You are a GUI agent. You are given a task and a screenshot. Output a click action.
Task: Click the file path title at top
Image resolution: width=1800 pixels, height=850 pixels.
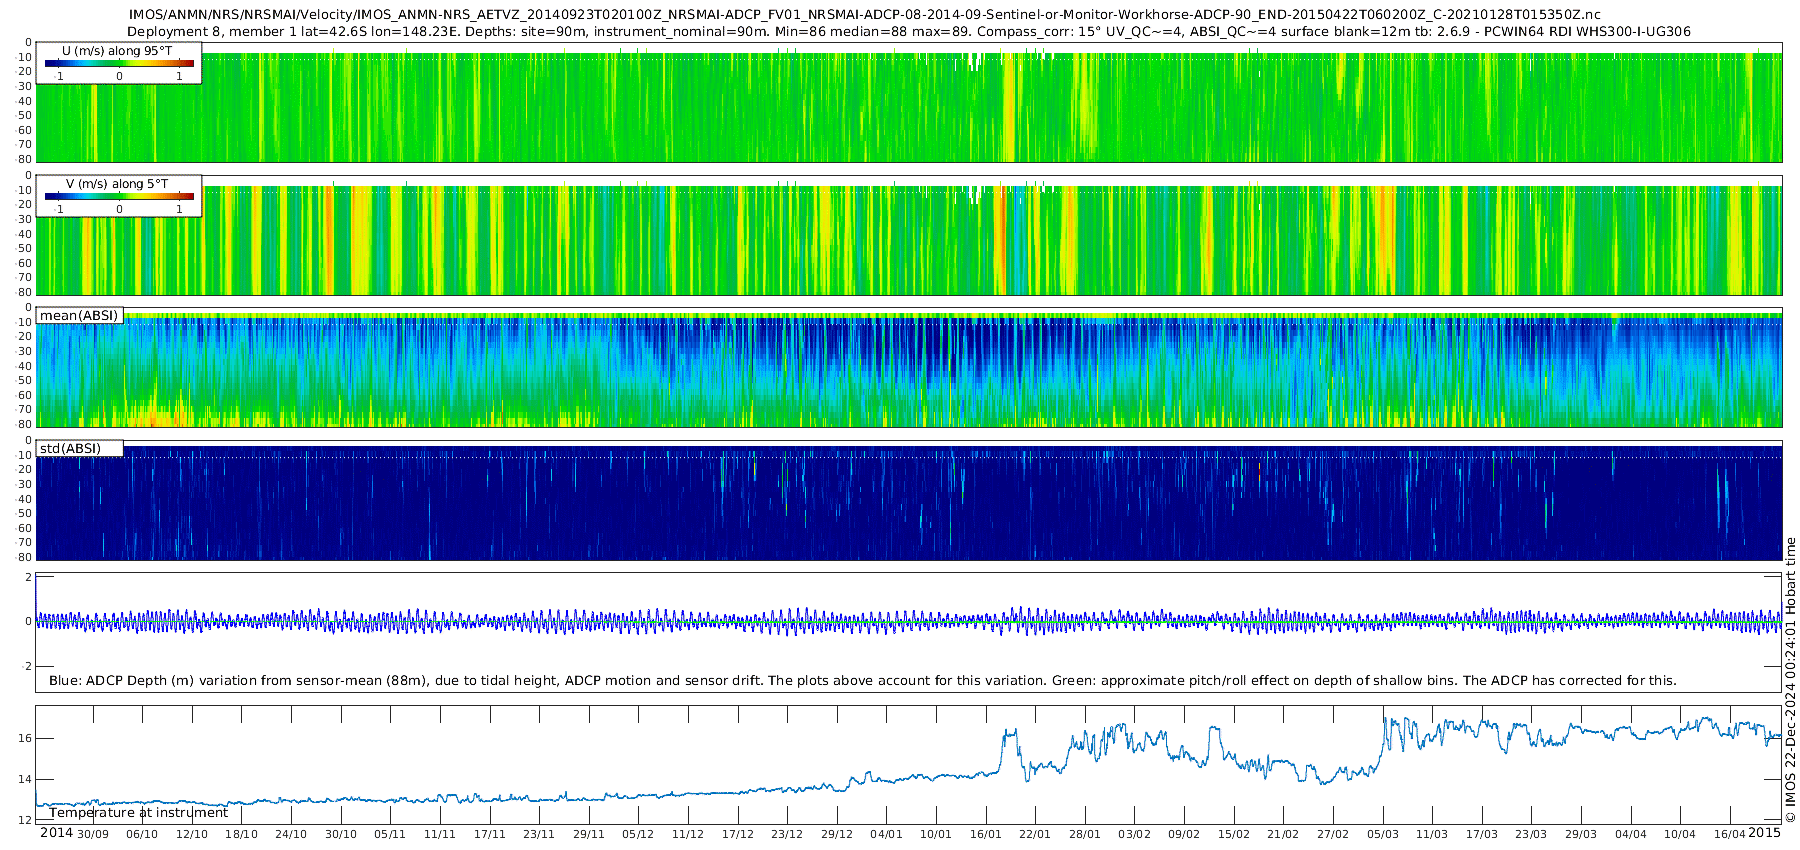(x=865, y=14)
